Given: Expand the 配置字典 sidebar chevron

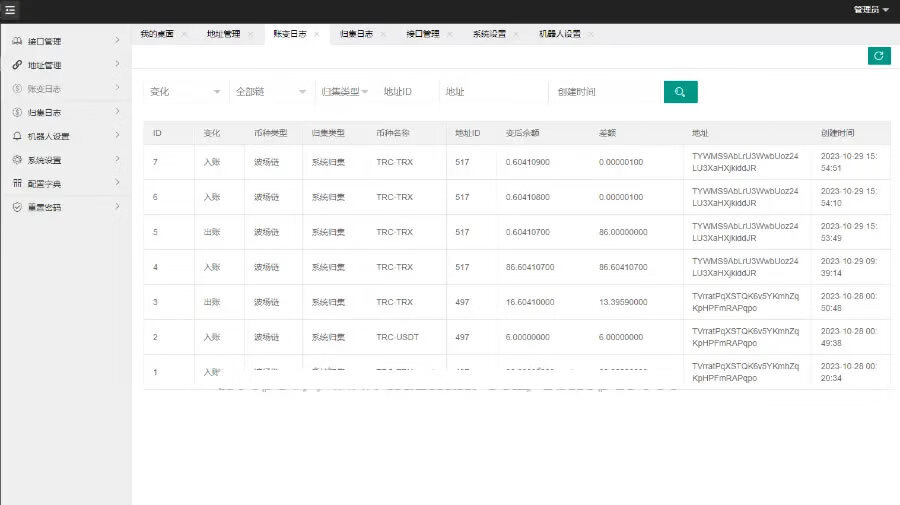Looking at the screenshot, I should point(117,183).
